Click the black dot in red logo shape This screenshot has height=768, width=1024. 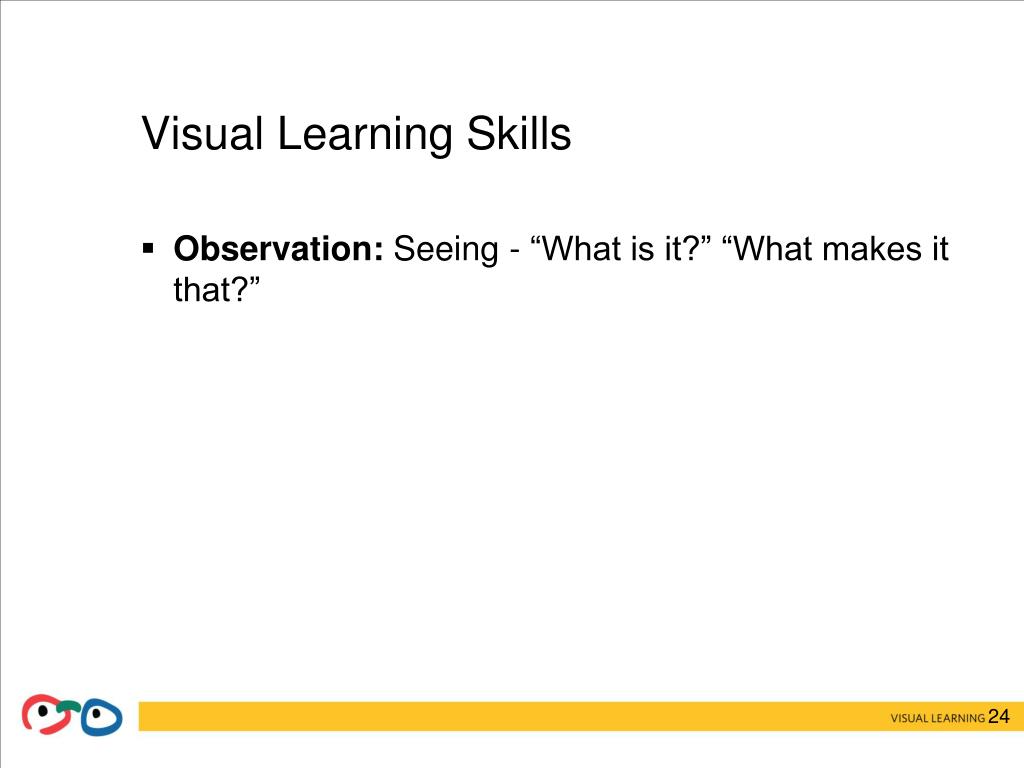pyautogui.click(x=42, y=711)
